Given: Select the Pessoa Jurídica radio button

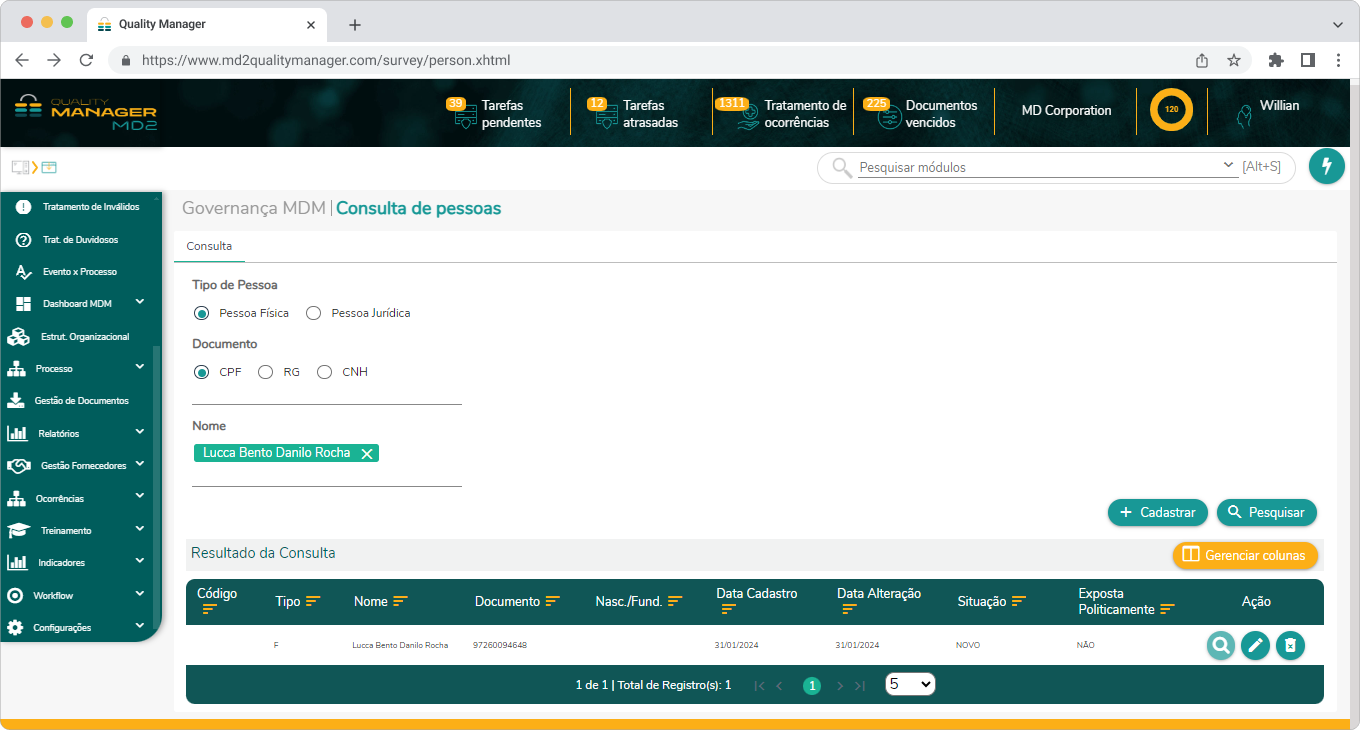Looking at the screenshot, I should (313, 313).
